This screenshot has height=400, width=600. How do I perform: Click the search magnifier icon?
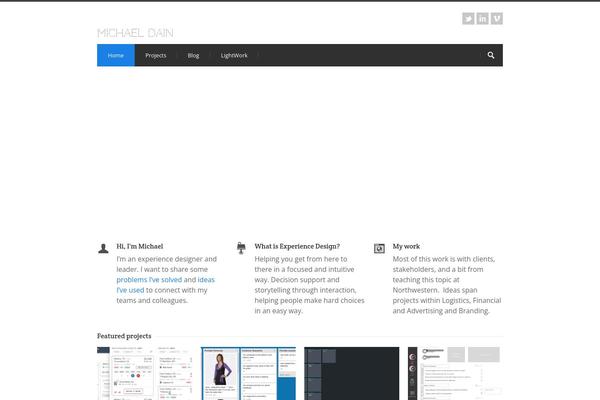coord(491,55)
